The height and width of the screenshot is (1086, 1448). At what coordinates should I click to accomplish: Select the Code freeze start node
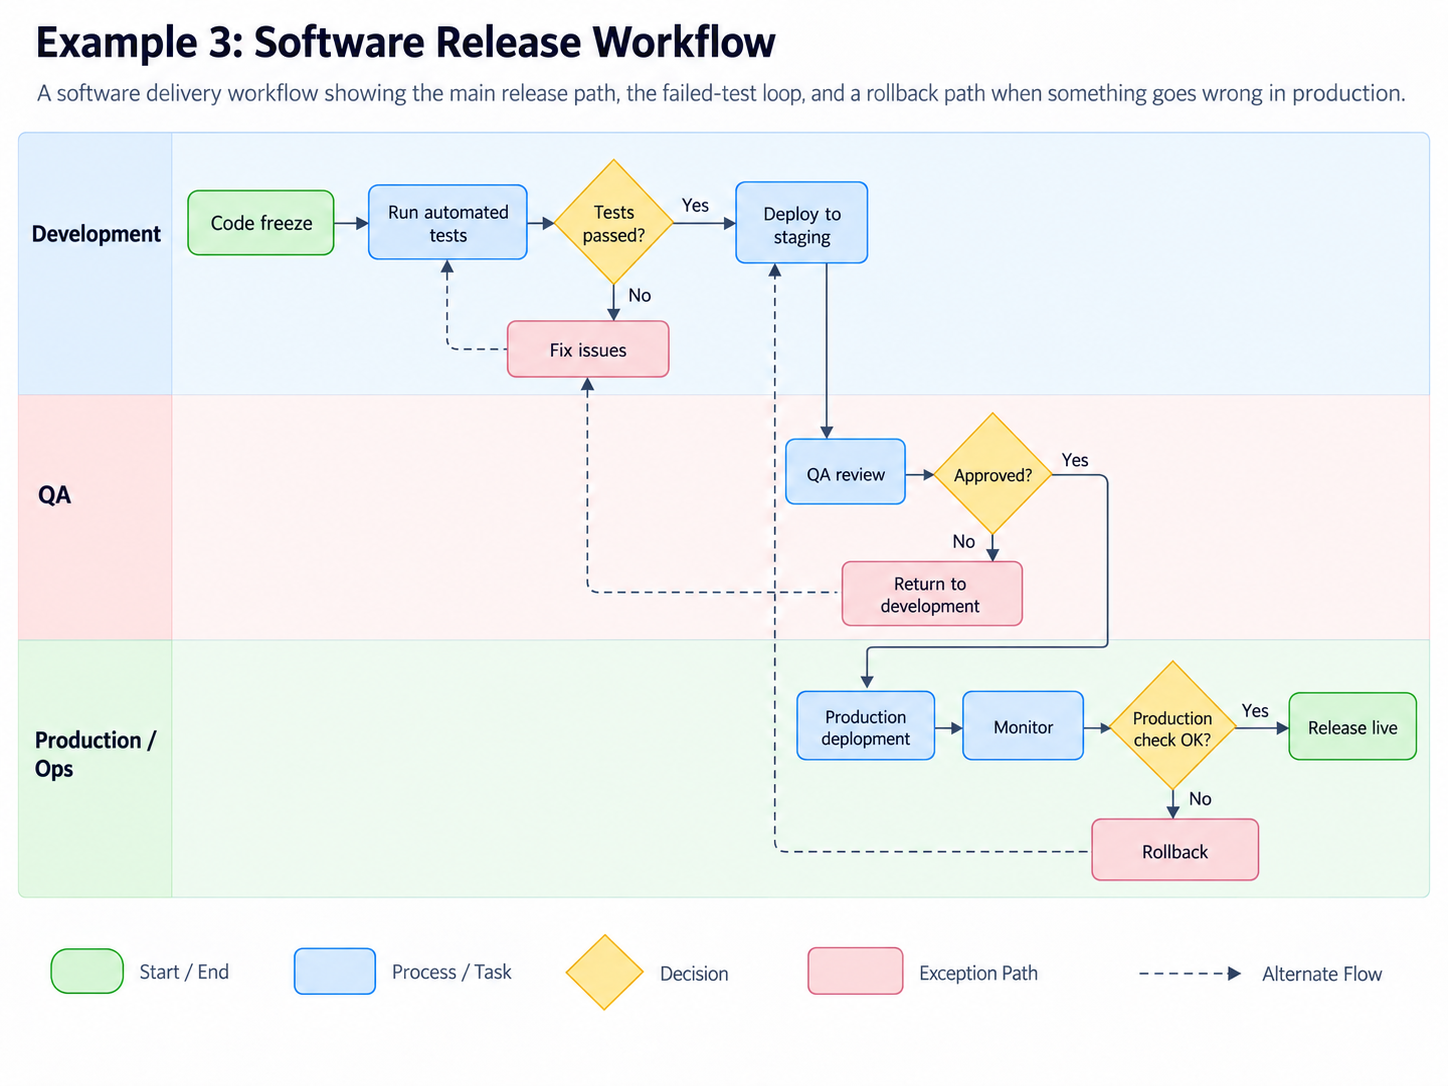coord(261,223)
